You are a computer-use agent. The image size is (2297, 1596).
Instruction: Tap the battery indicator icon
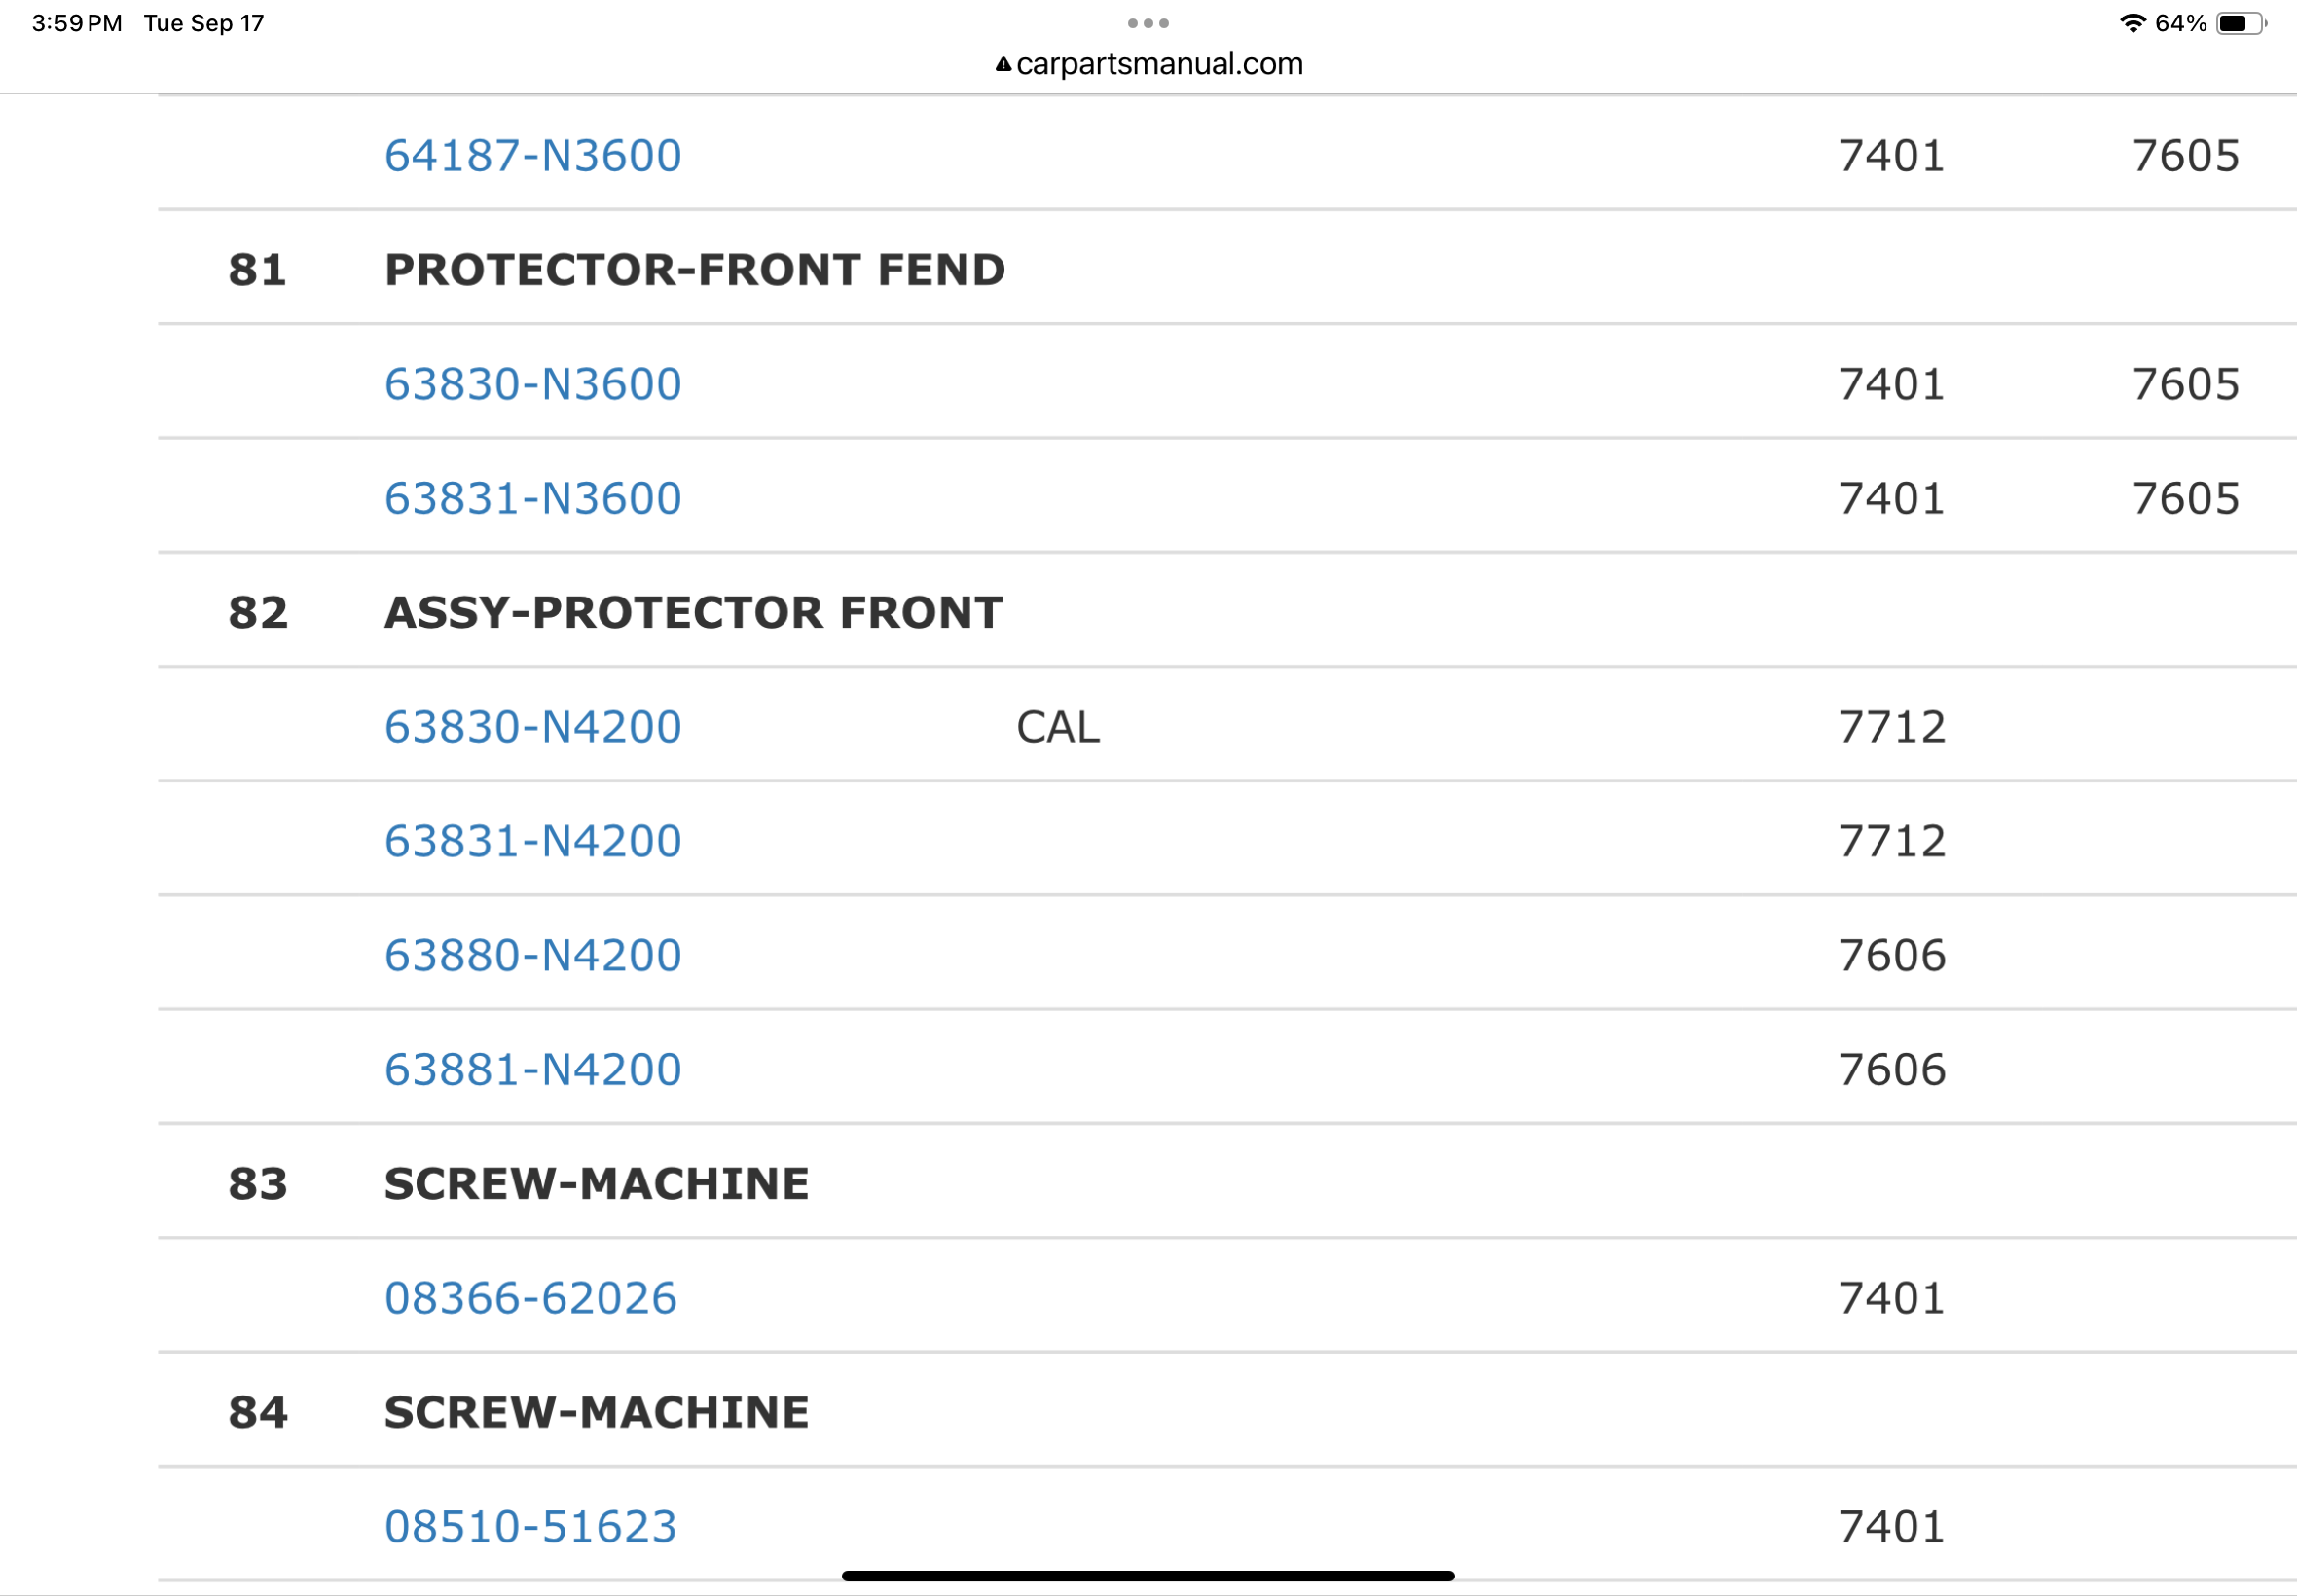[x=2241, y=23]
